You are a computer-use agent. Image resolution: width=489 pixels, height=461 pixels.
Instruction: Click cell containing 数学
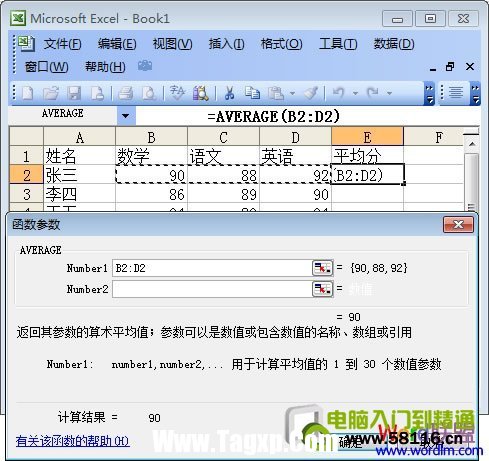(x=151, y=156)
